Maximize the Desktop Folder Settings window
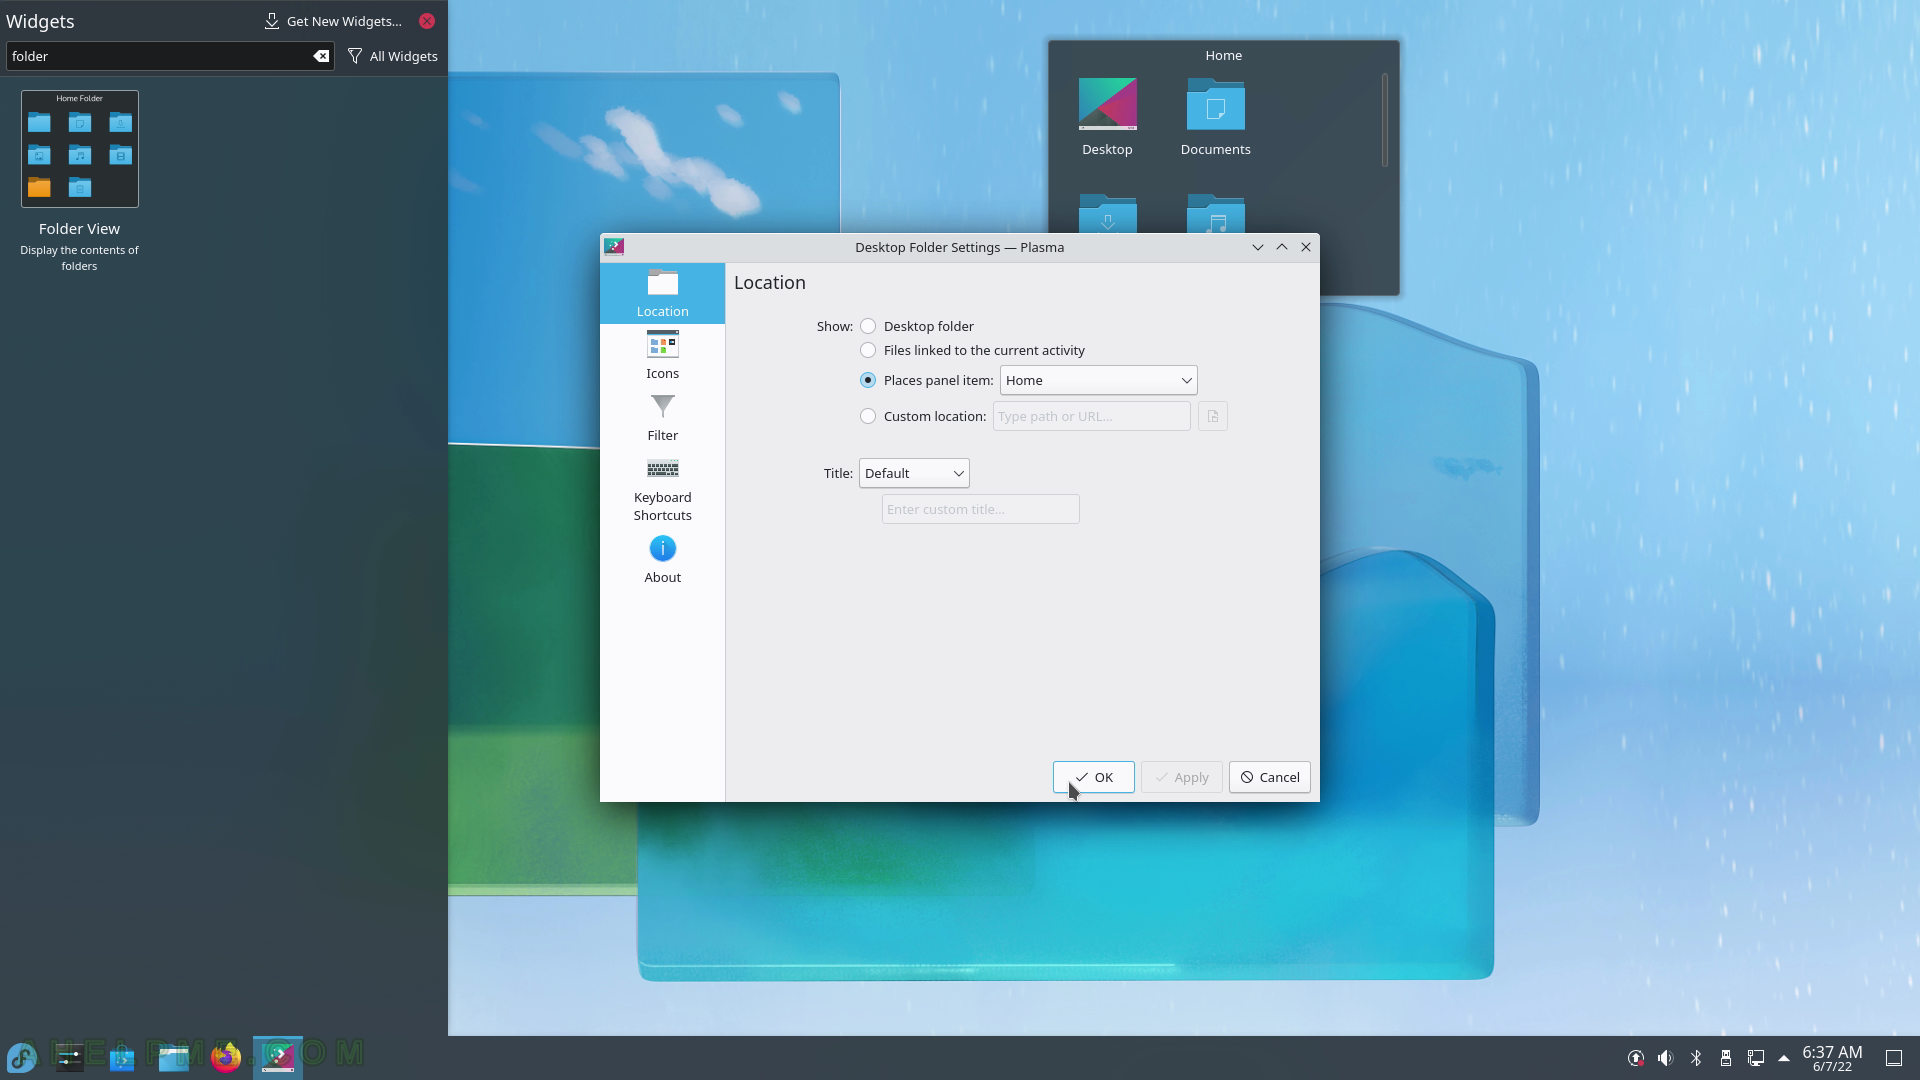The image size is (1920, 1080). [1282, 247]
